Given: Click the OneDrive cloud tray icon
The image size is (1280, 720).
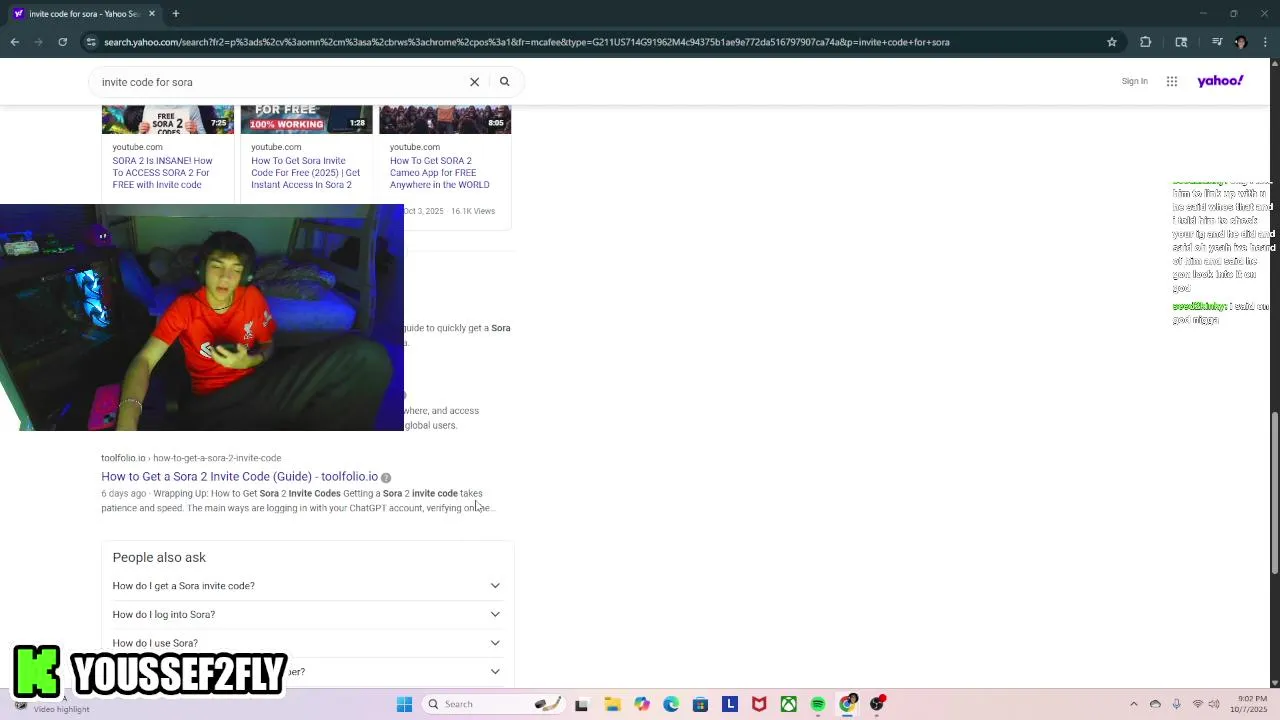Looking at the screenshot, I should (1155, 704).
